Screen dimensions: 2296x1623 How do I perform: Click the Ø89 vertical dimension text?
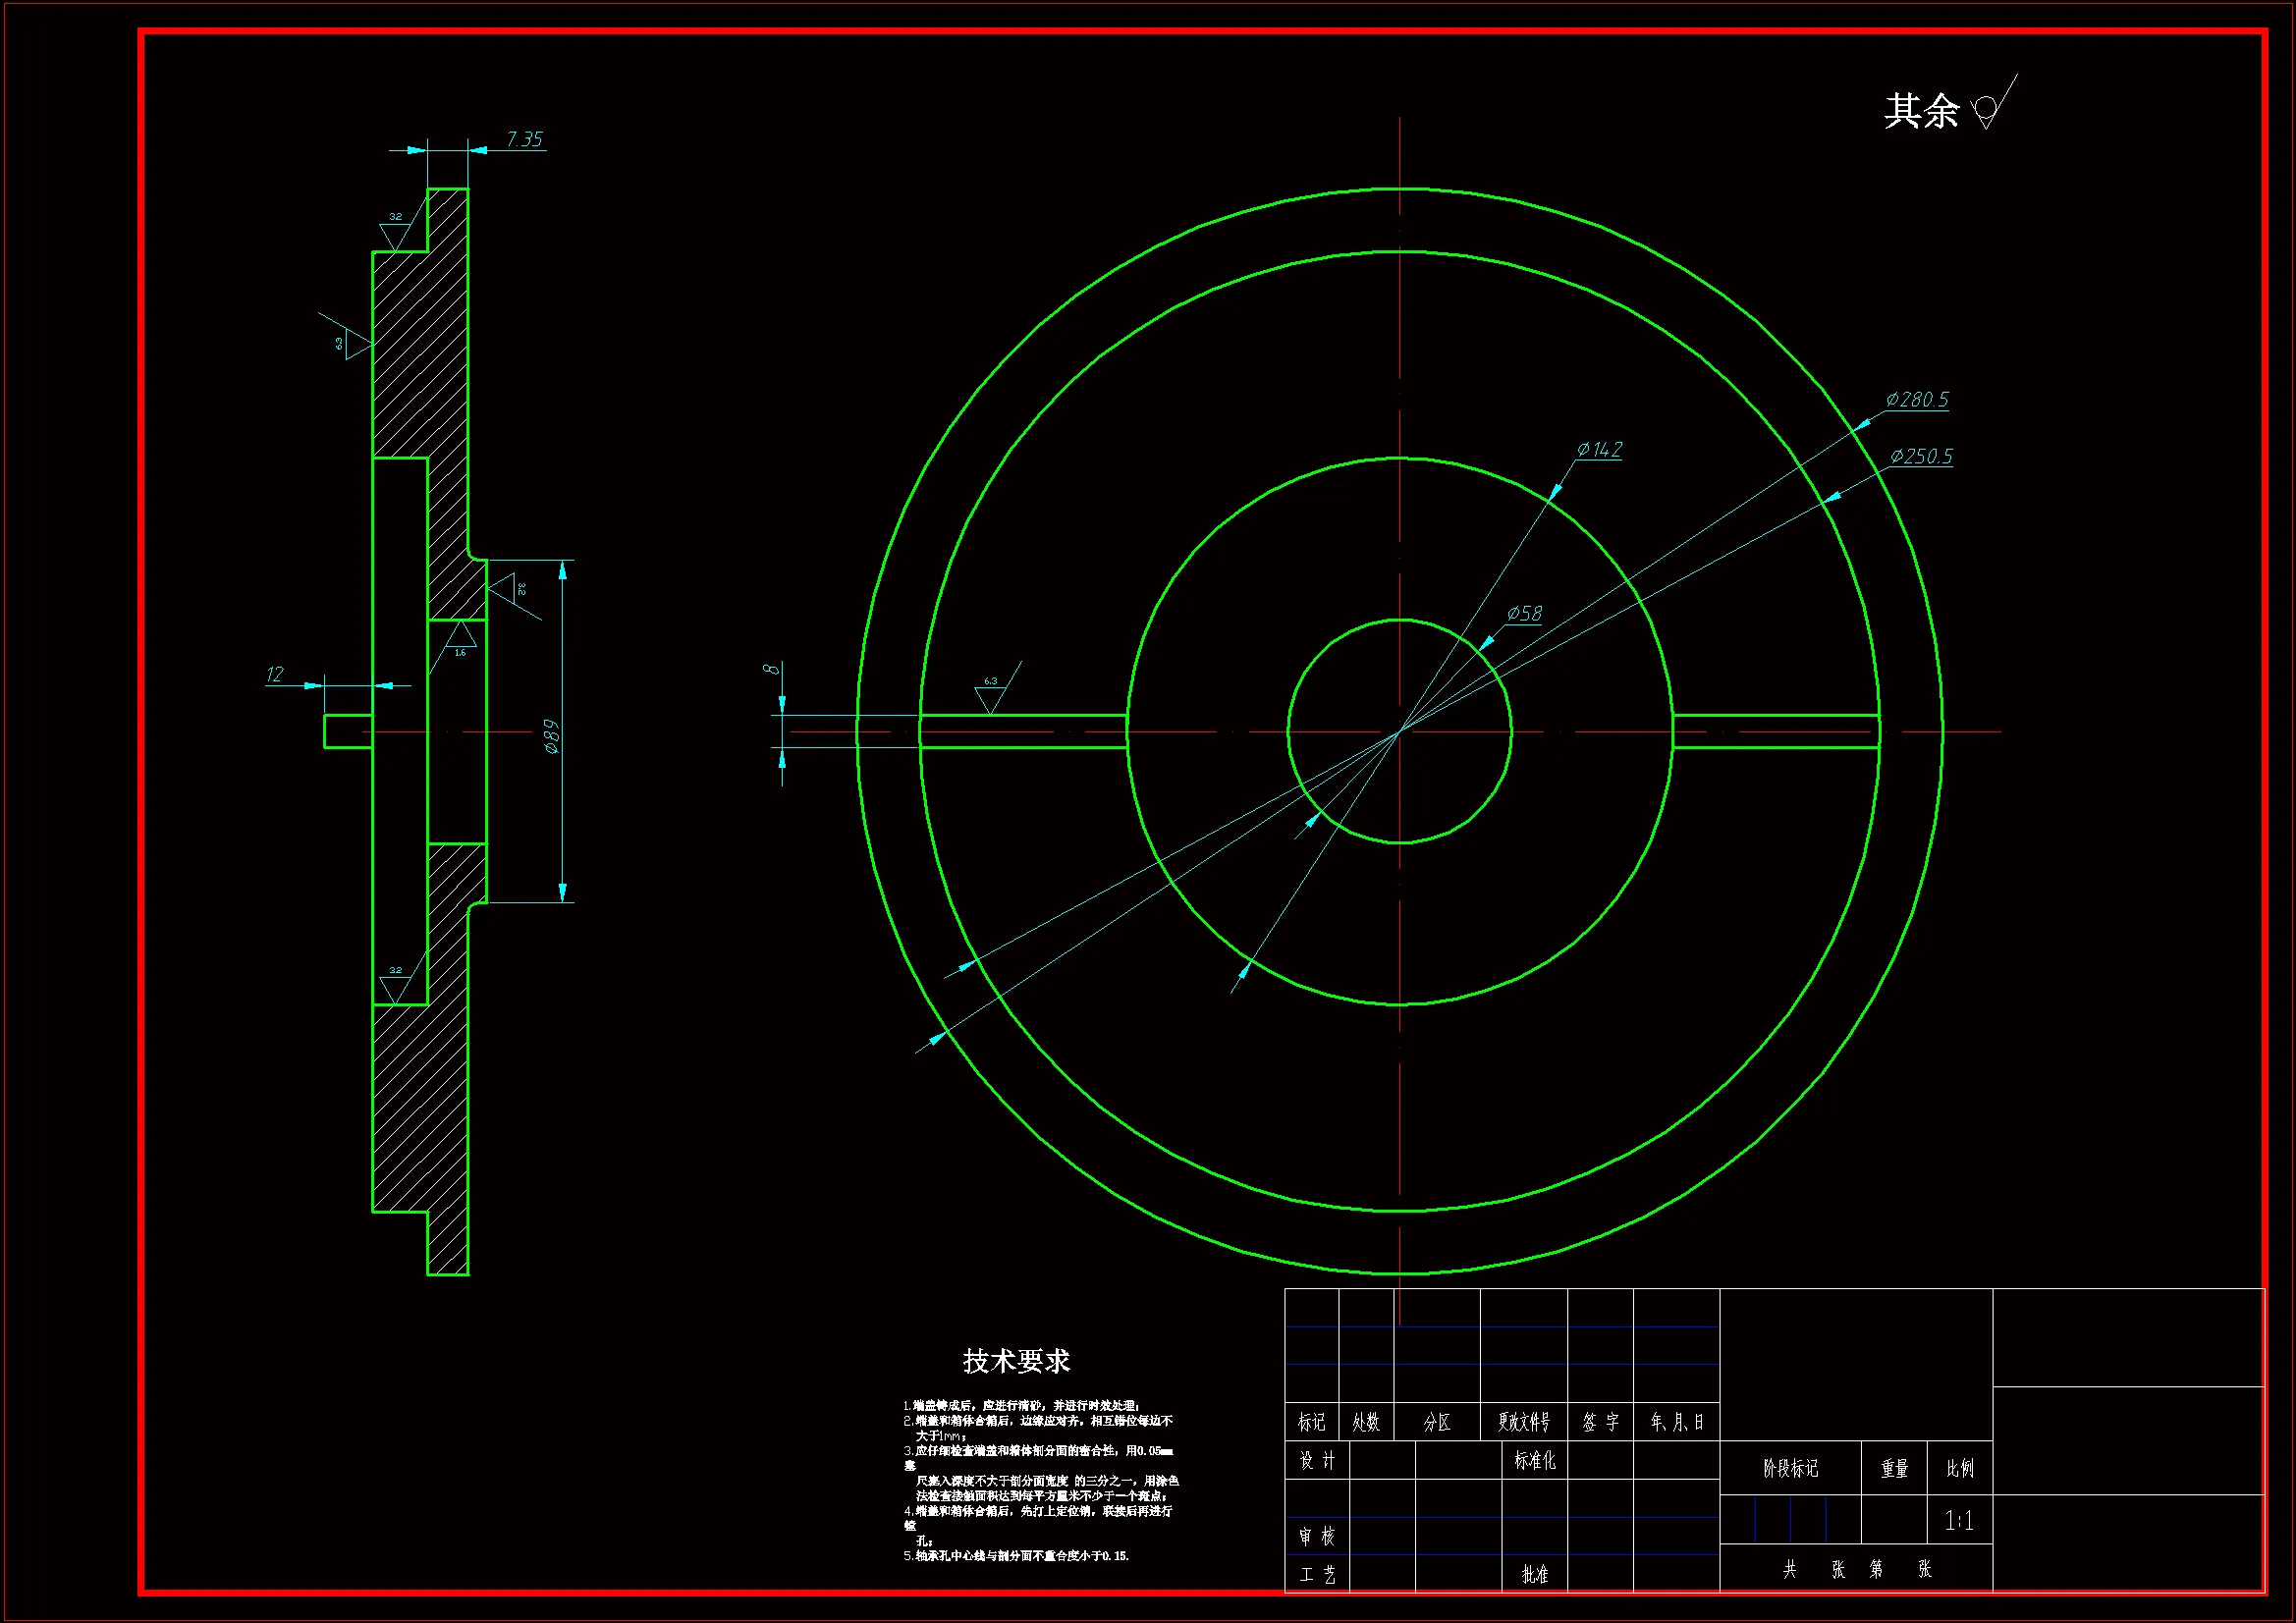[551, 735]
